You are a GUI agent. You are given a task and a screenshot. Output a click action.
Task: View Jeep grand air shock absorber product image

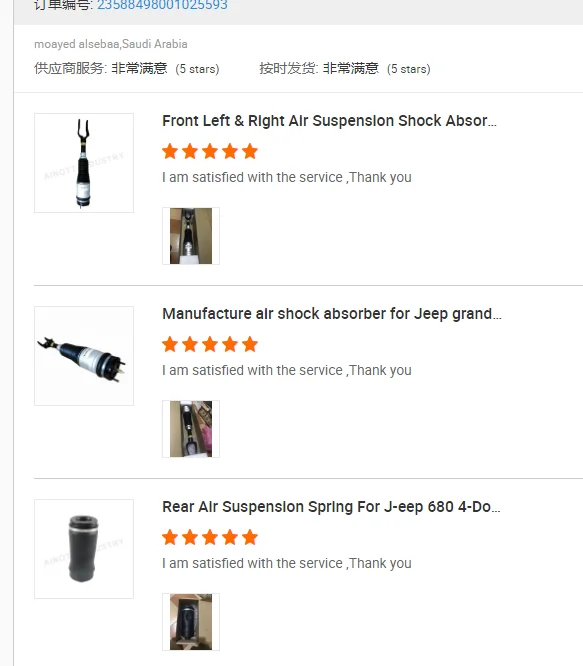pos(84,356)
